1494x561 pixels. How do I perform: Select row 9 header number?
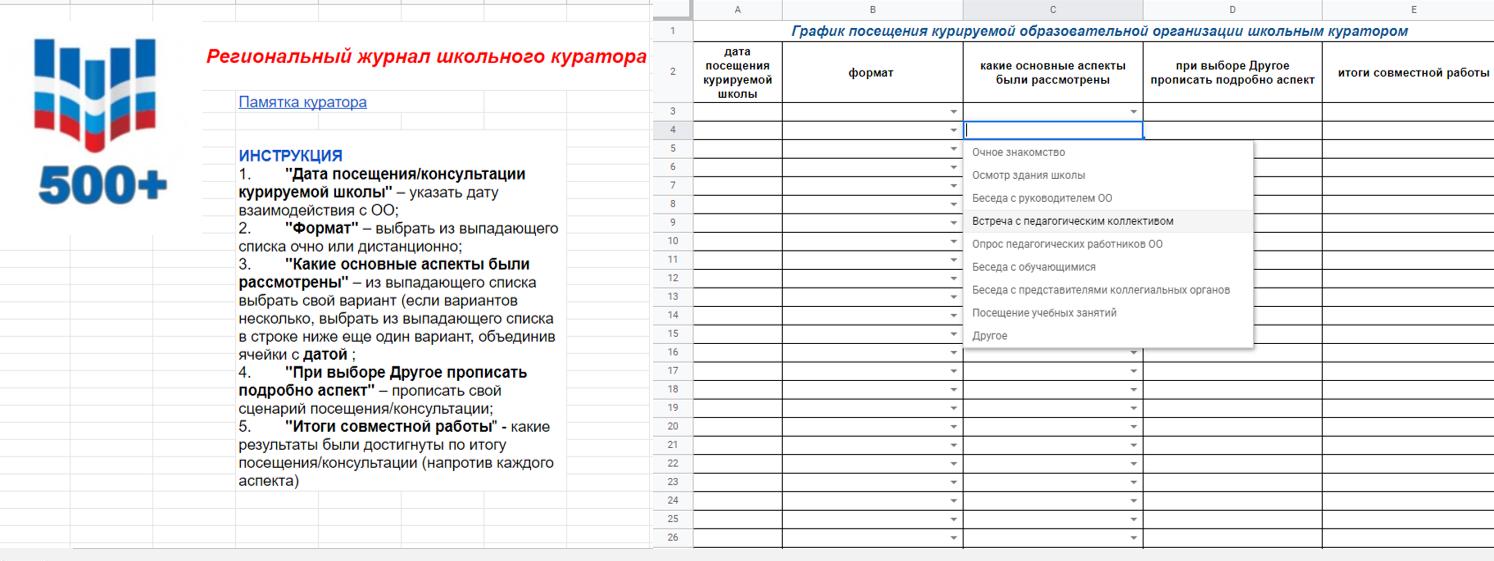pyautogui.click(x=672, y=222)
